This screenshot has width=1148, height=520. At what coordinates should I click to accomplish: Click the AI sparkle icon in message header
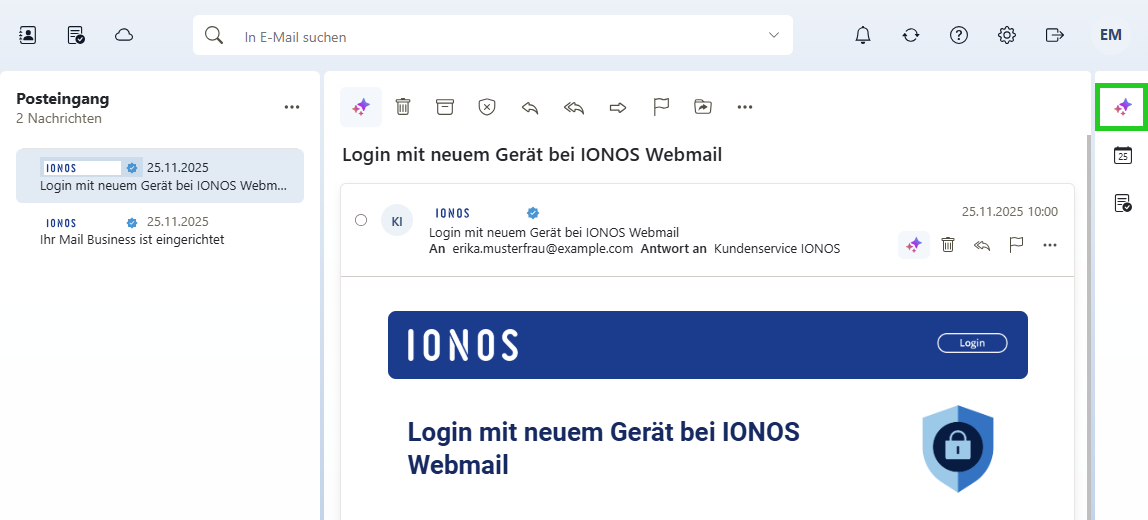coord(914,245)
